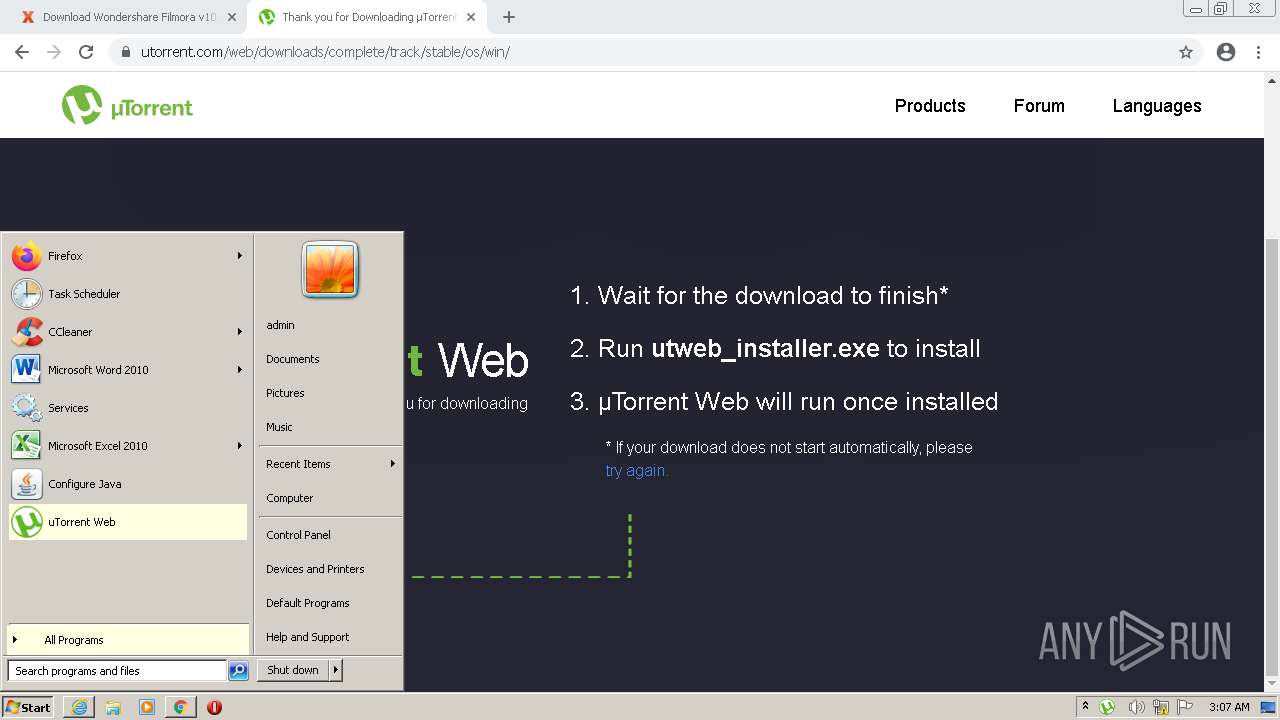This screenshot has height=720, width=1280.
Task: Click Show desktop icon at the taskbar's right end
Action: pyautogui.click(x=1269, y=707)
